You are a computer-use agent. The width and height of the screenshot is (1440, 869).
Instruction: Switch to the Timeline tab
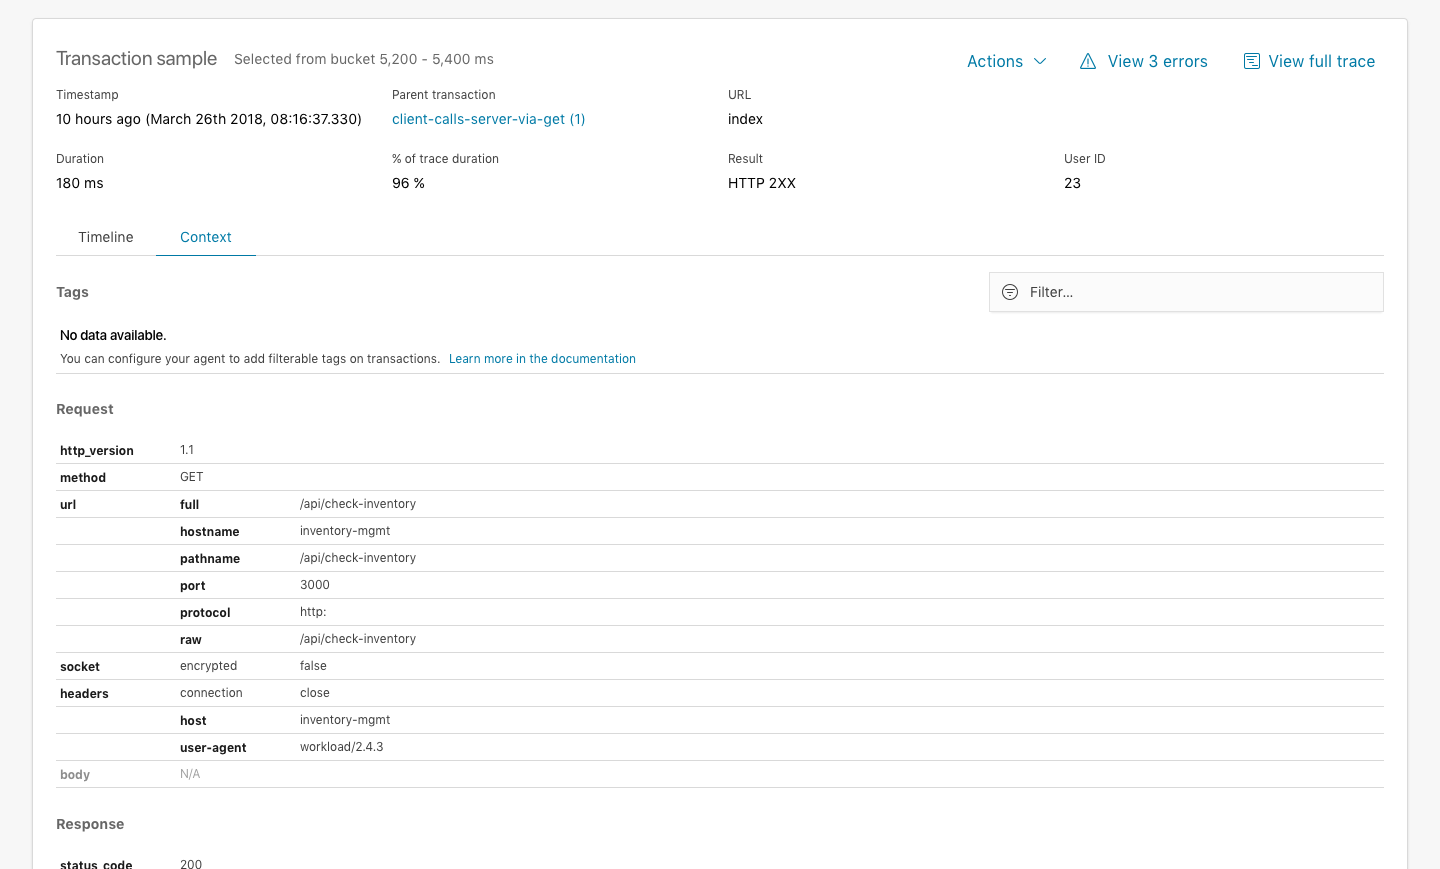click(105, 237)
